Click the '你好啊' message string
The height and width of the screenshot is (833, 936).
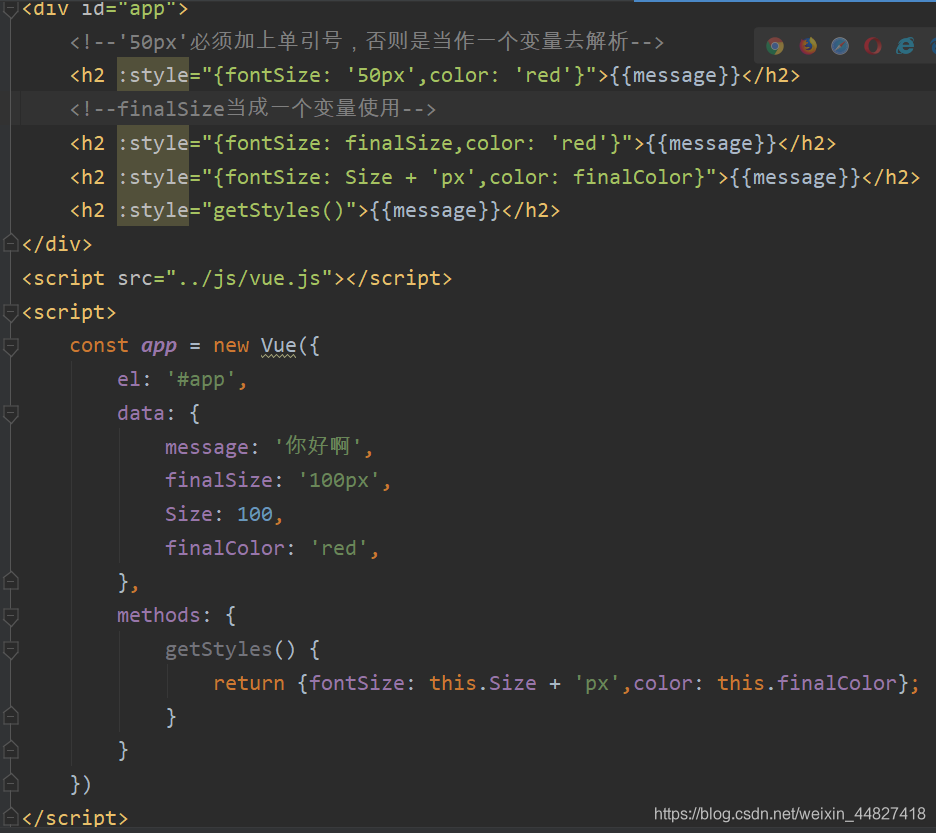coord(318,446)
